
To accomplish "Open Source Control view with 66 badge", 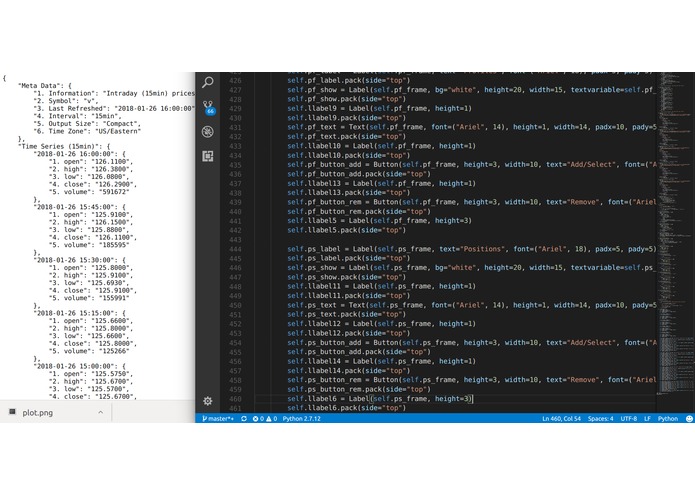I will pos(208,108).
